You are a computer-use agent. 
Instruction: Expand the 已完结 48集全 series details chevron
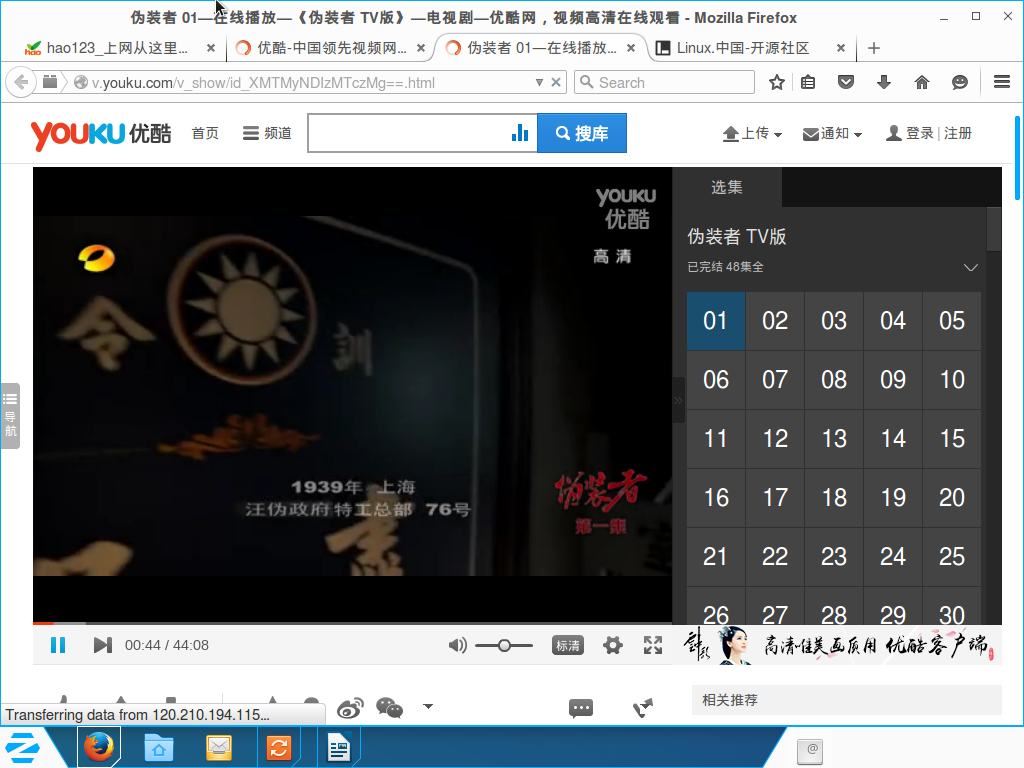(970, 267)
